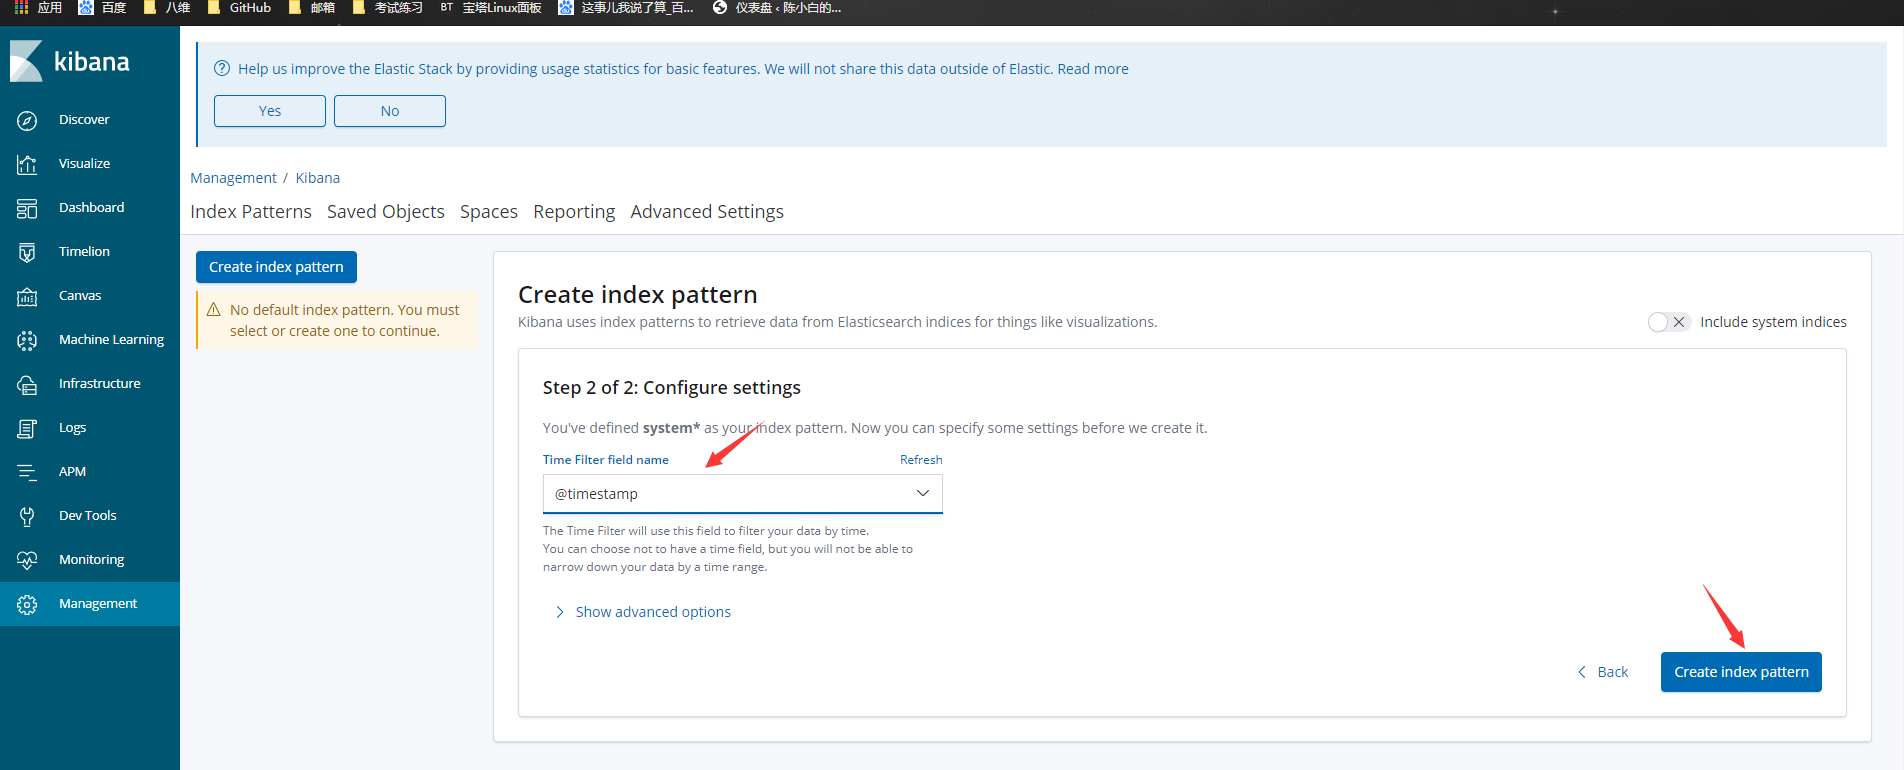1904x770 pixels.
Task: Click No to decline usage statistics
Action: (390, 111)
